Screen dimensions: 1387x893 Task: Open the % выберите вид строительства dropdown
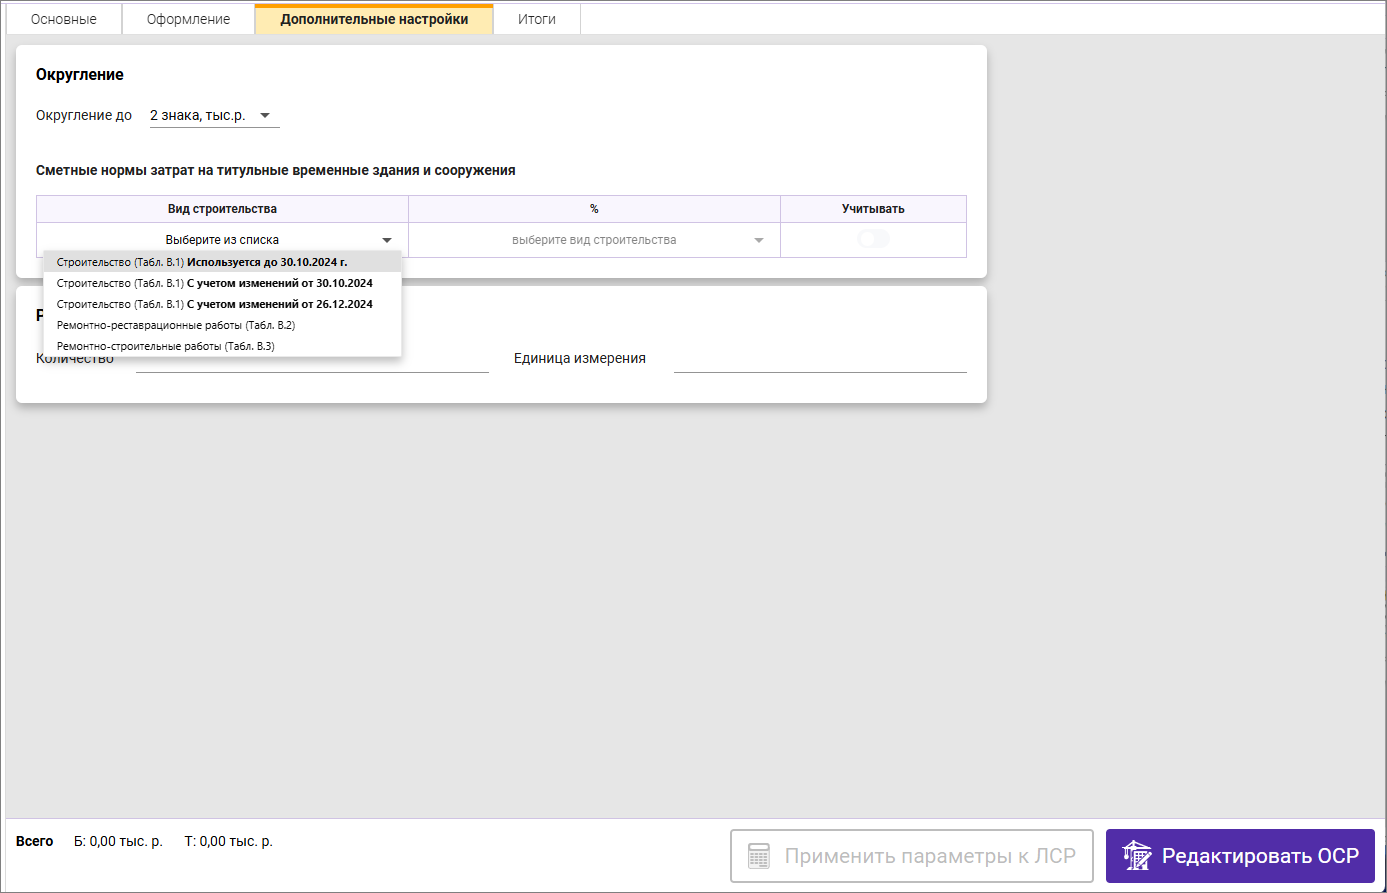click(x=594, y=240)
